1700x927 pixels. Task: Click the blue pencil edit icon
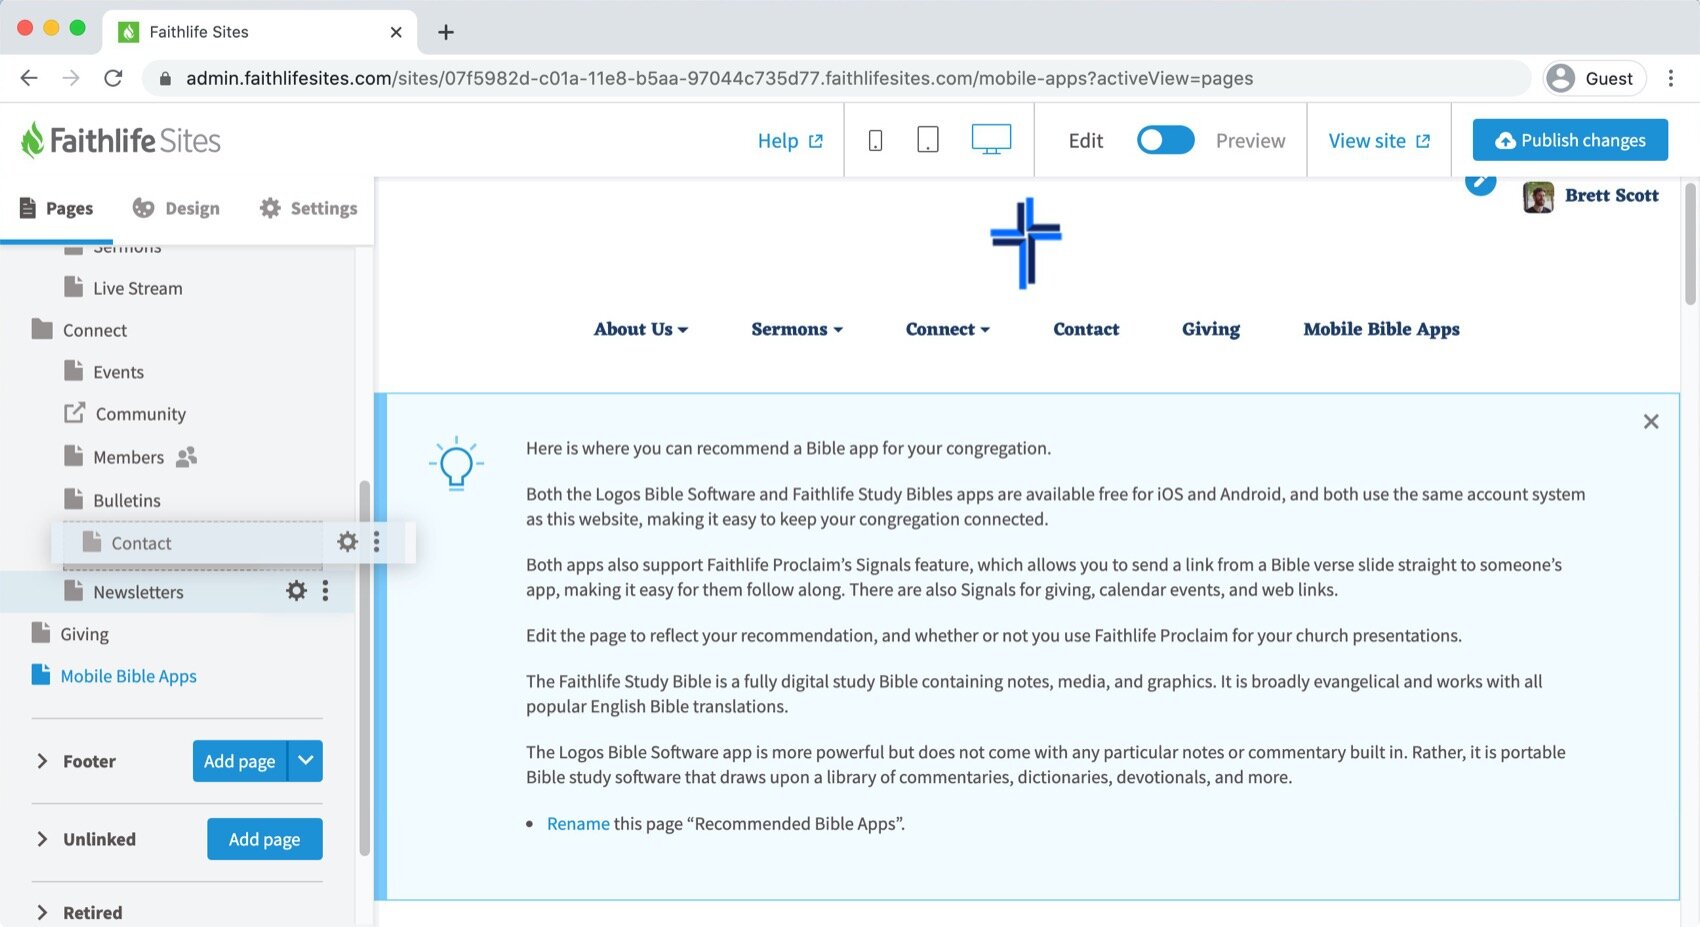(1480, 182)
